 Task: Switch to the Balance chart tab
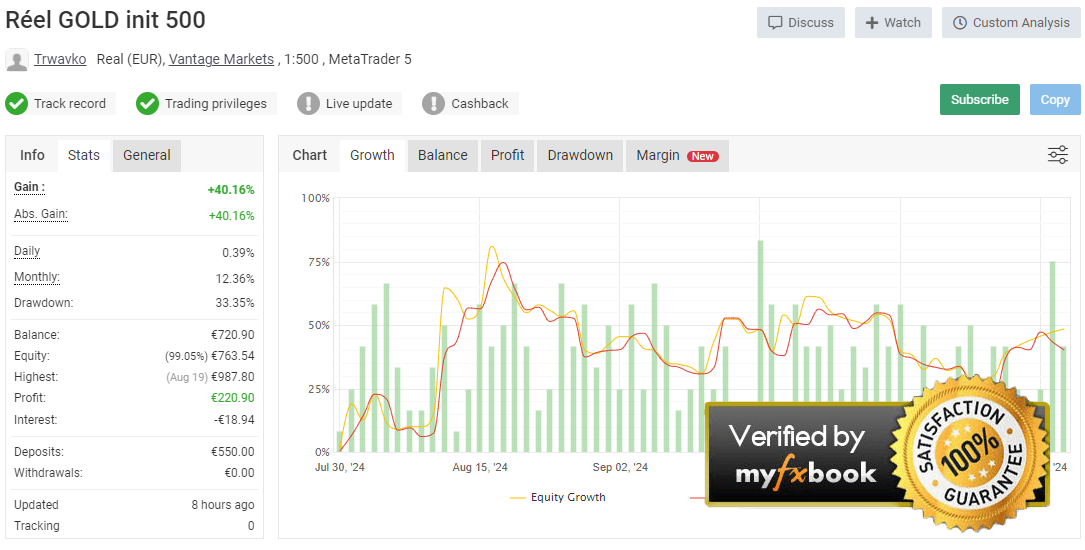click(x=443, y=155)
